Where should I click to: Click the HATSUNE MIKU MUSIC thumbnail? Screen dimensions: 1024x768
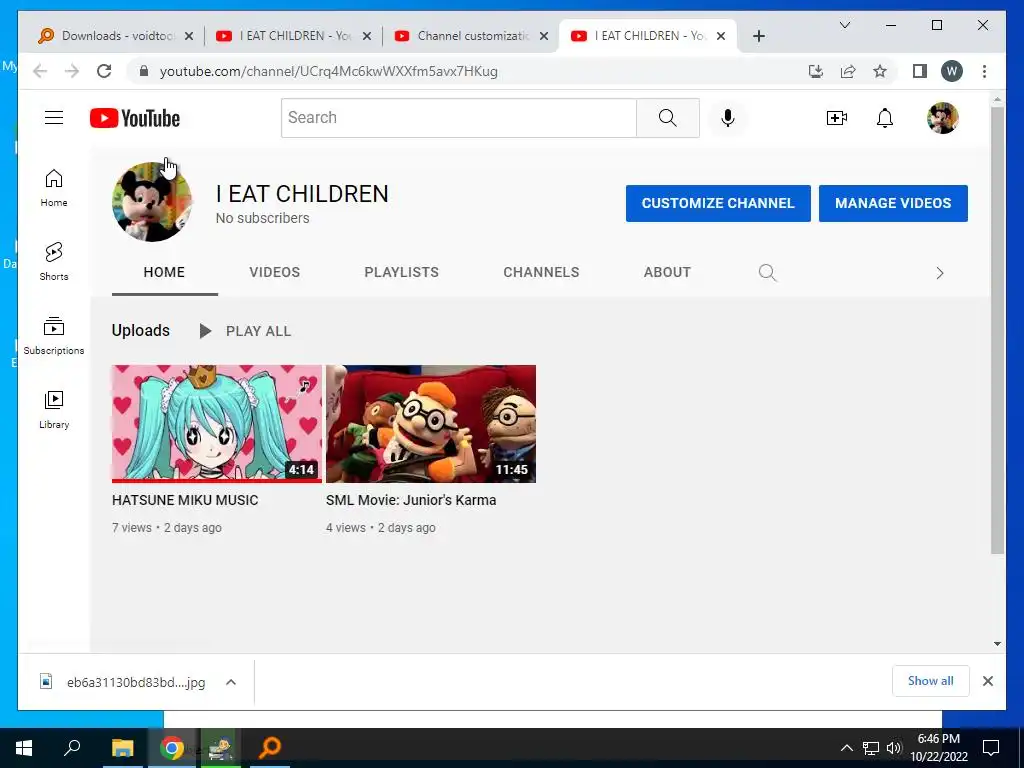(216, 424)
